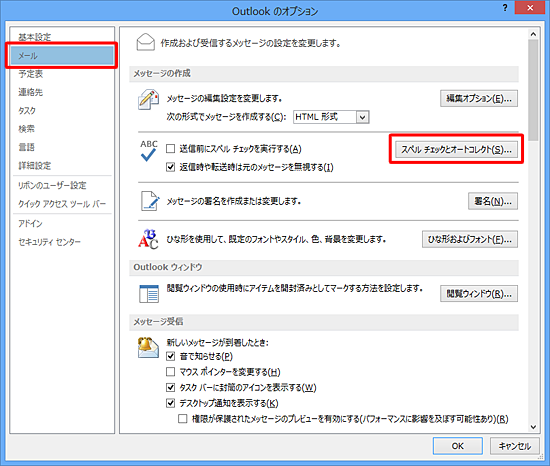Open the 連絡先 options category
This screenshot has height=466, width=550.
62,92
